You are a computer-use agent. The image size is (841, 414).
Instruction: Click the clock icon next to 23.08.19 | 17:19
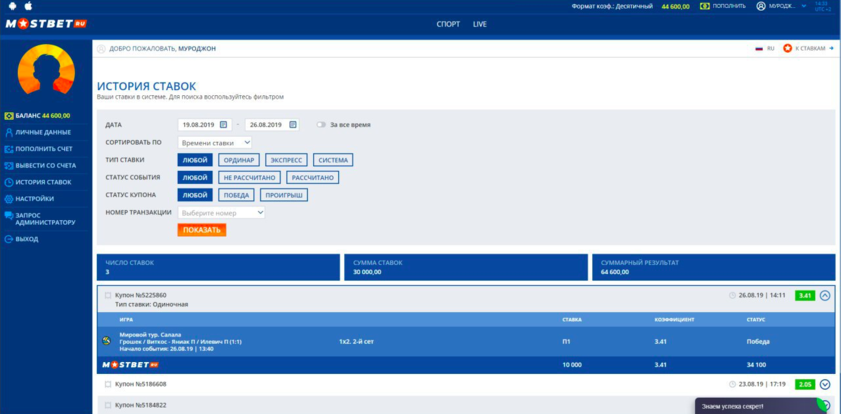click(733, 384)
